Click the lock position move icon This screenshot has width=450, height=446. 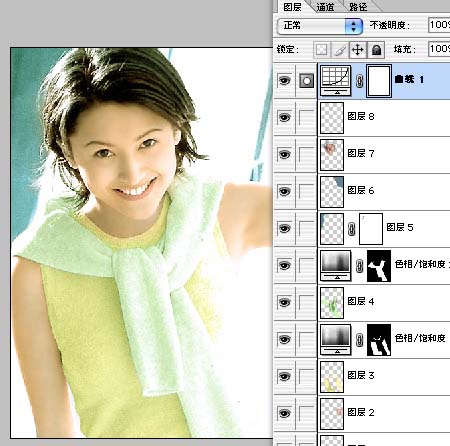point(358,50)
